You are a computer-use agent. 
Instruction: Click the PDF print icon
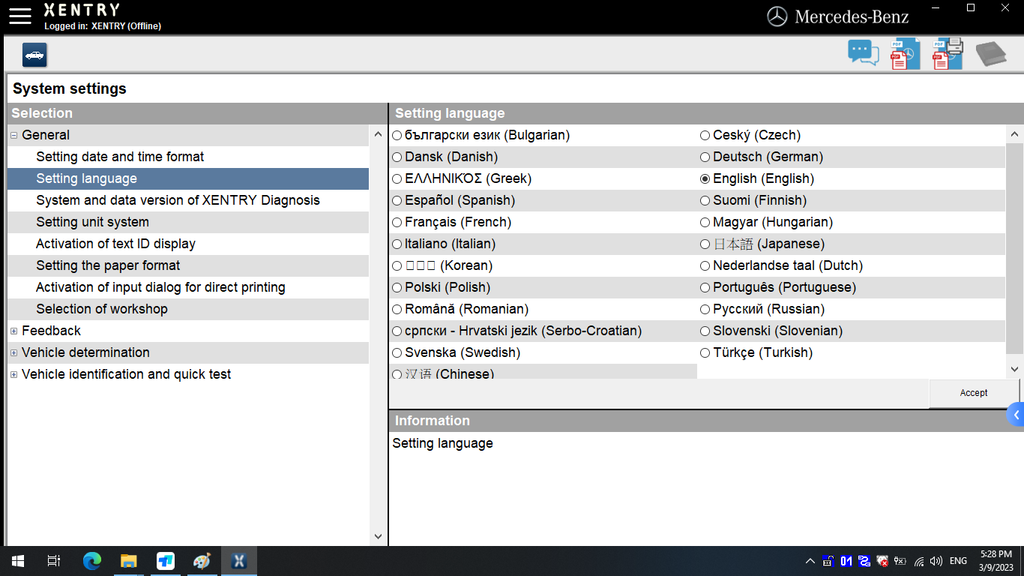coord(947,54)
